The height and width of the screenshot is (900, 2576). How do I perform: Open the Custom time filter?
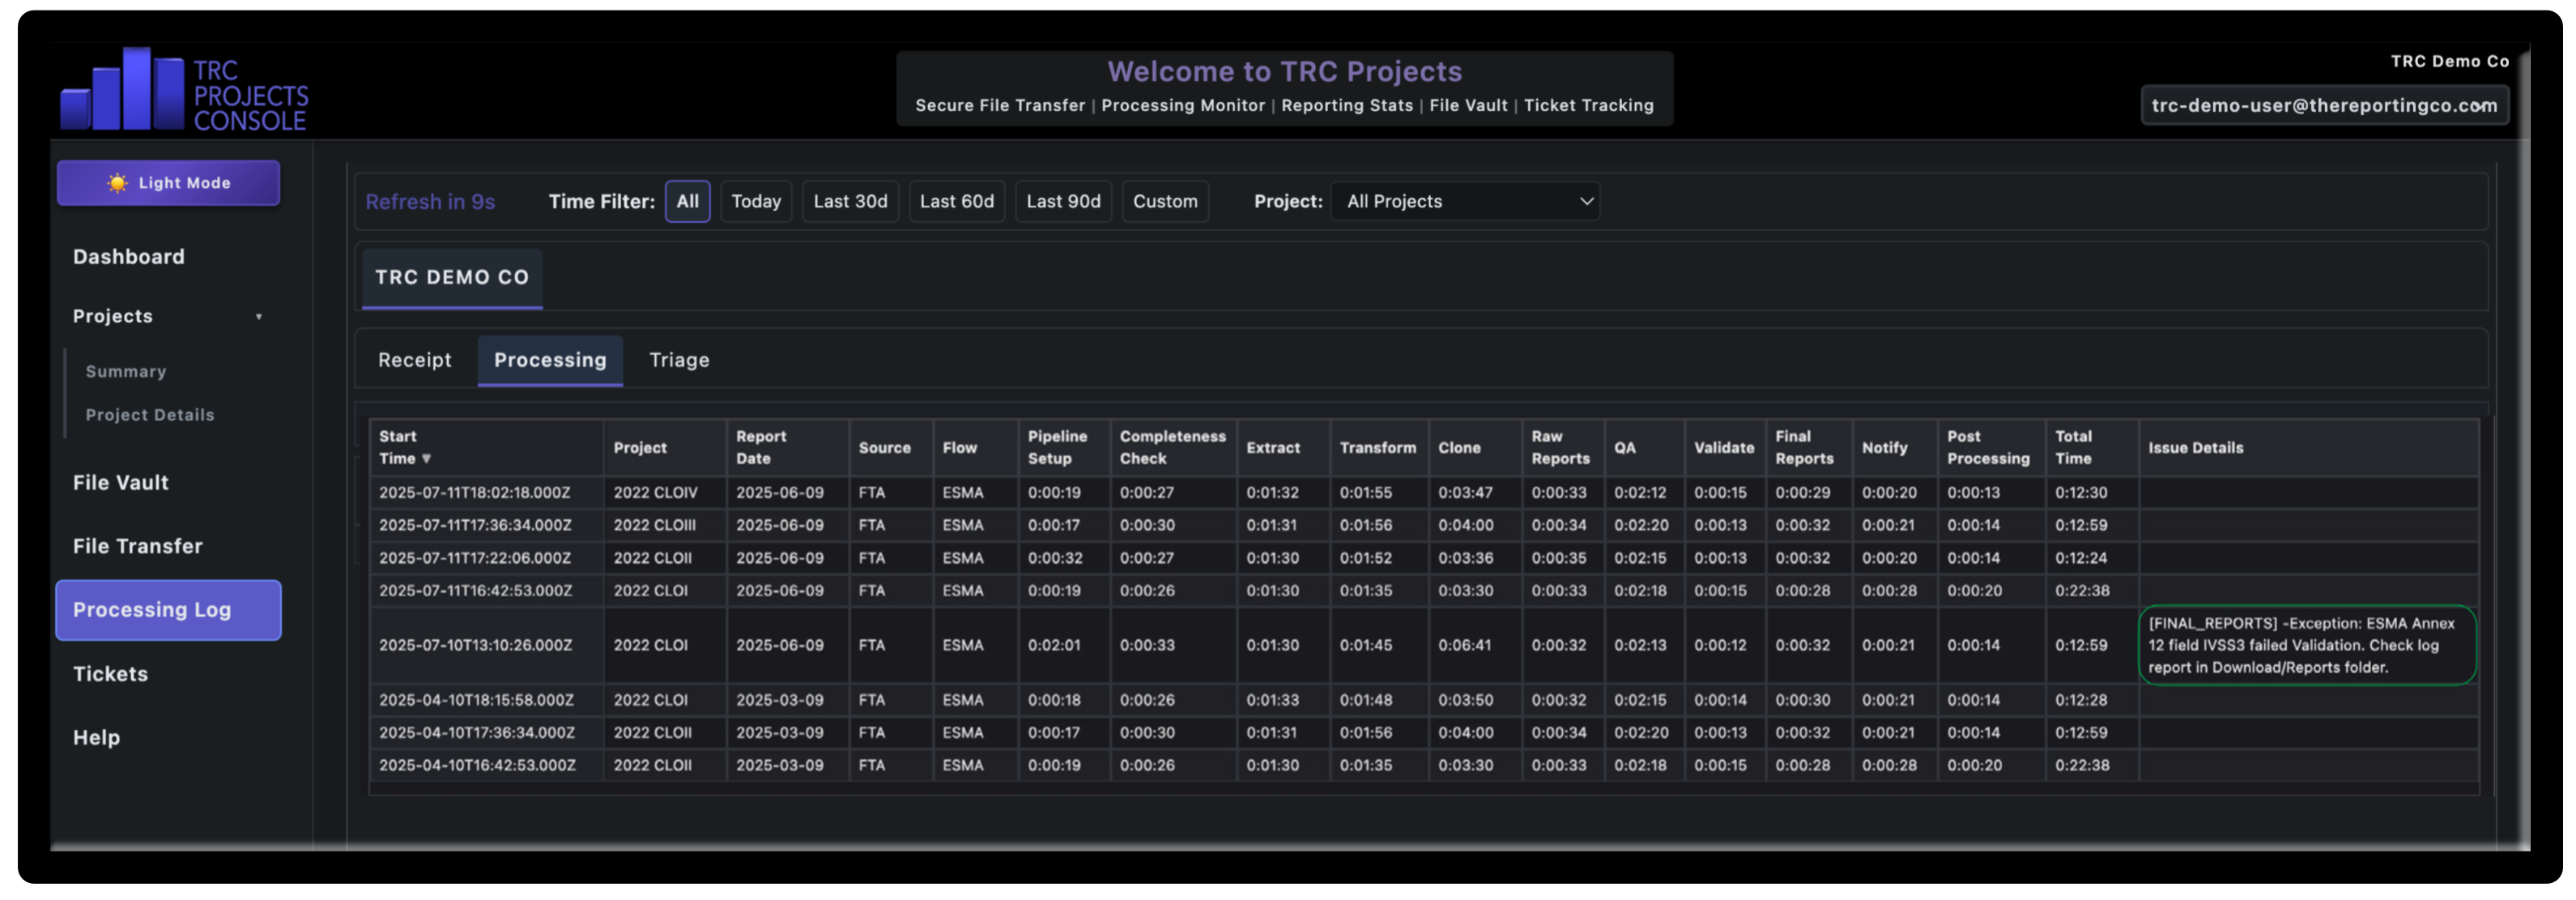[x=1165, y=201]
